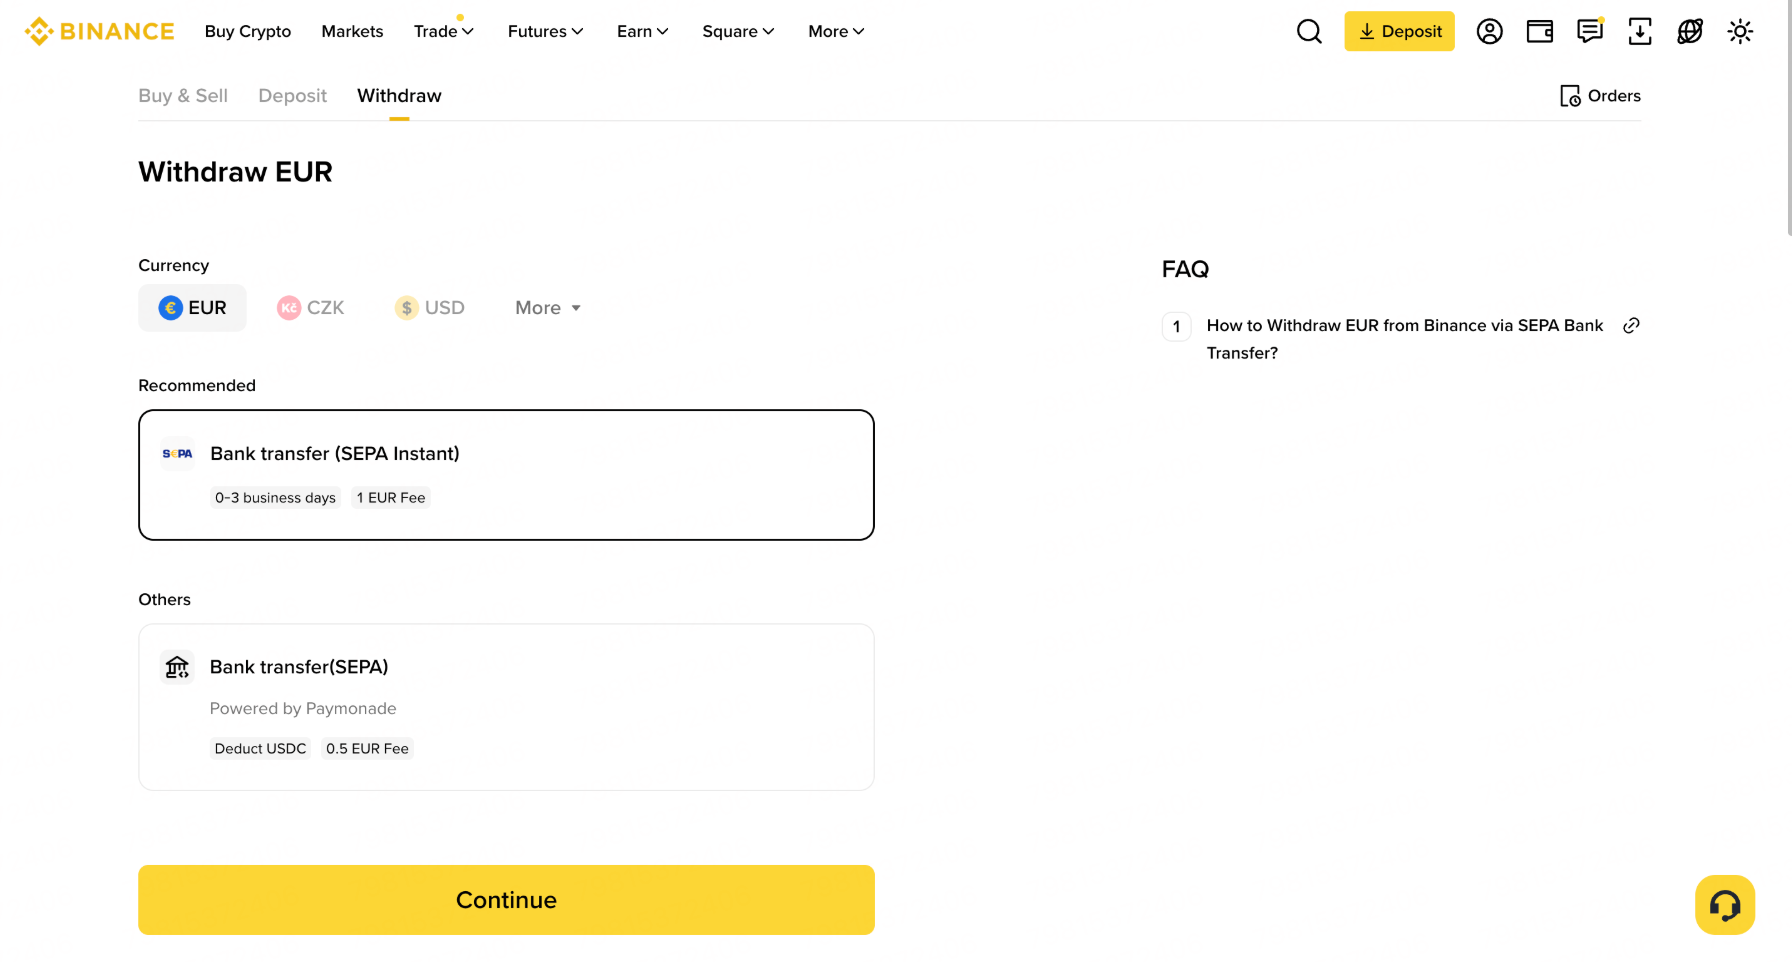Click the FAQ link chain icon

coord(1631,325)
